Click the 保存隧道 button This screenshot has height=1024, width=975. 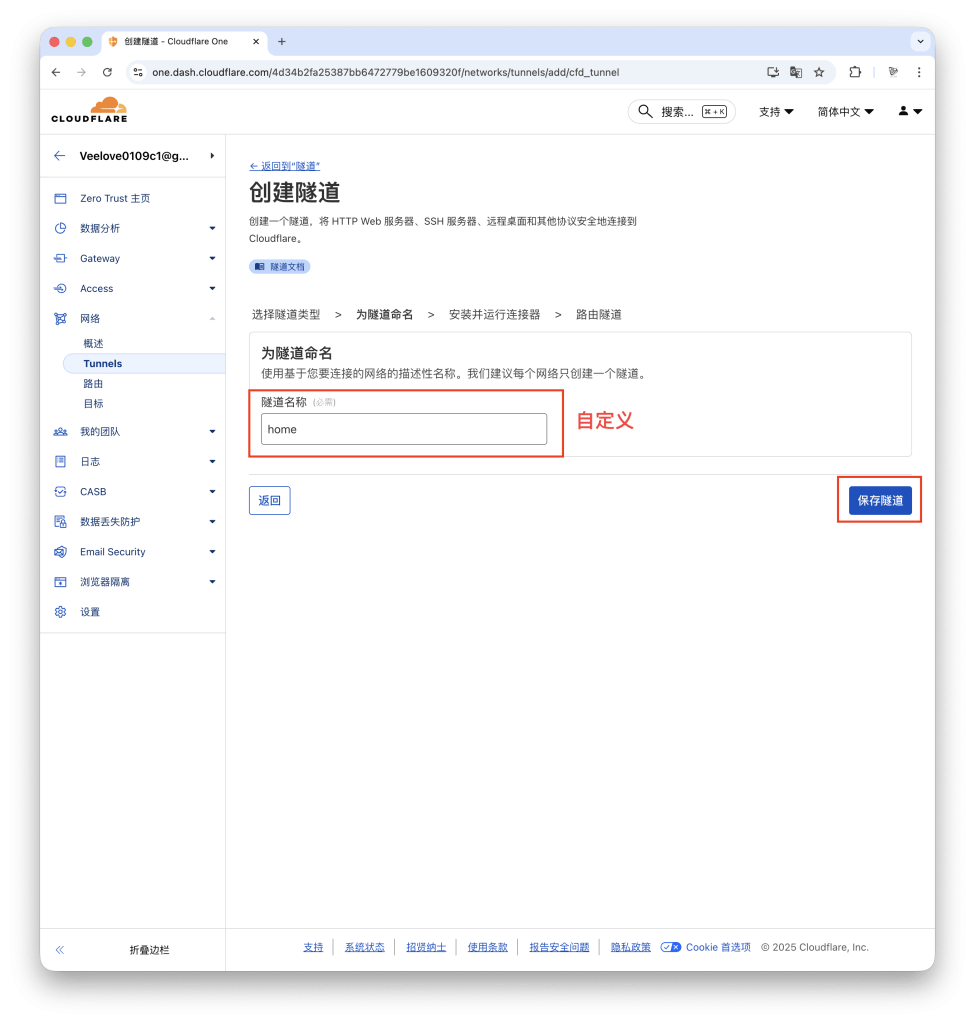[879, 500]
